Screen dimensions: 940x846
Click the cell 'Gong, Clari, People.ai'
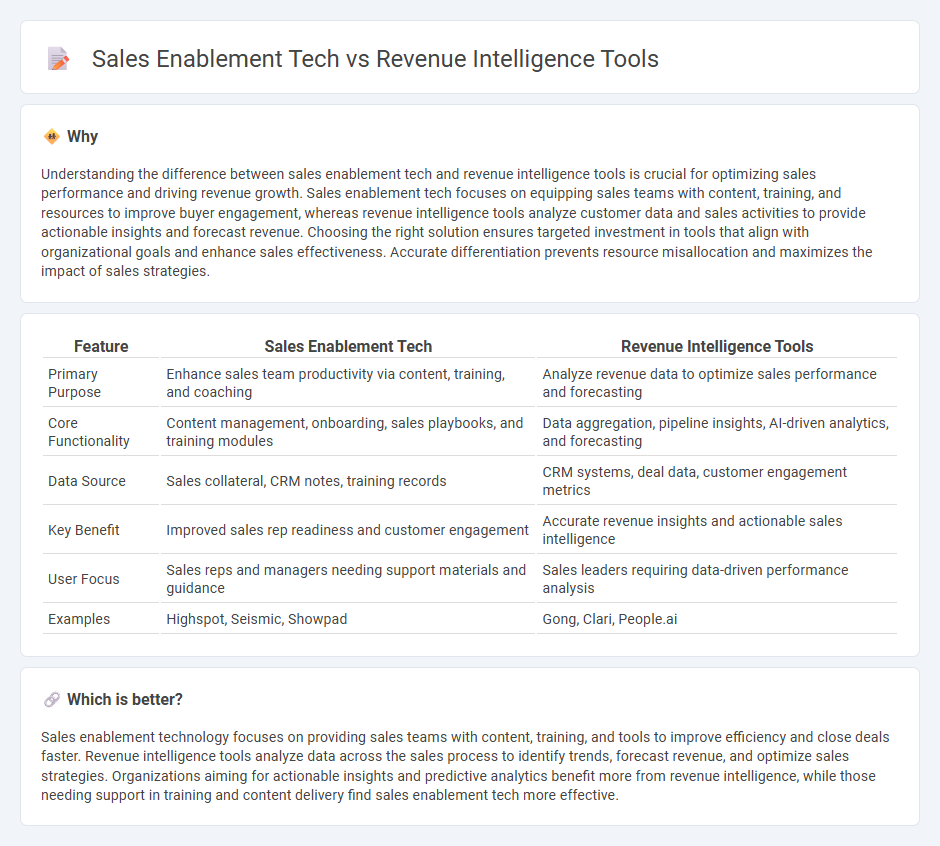coord(717,619)
